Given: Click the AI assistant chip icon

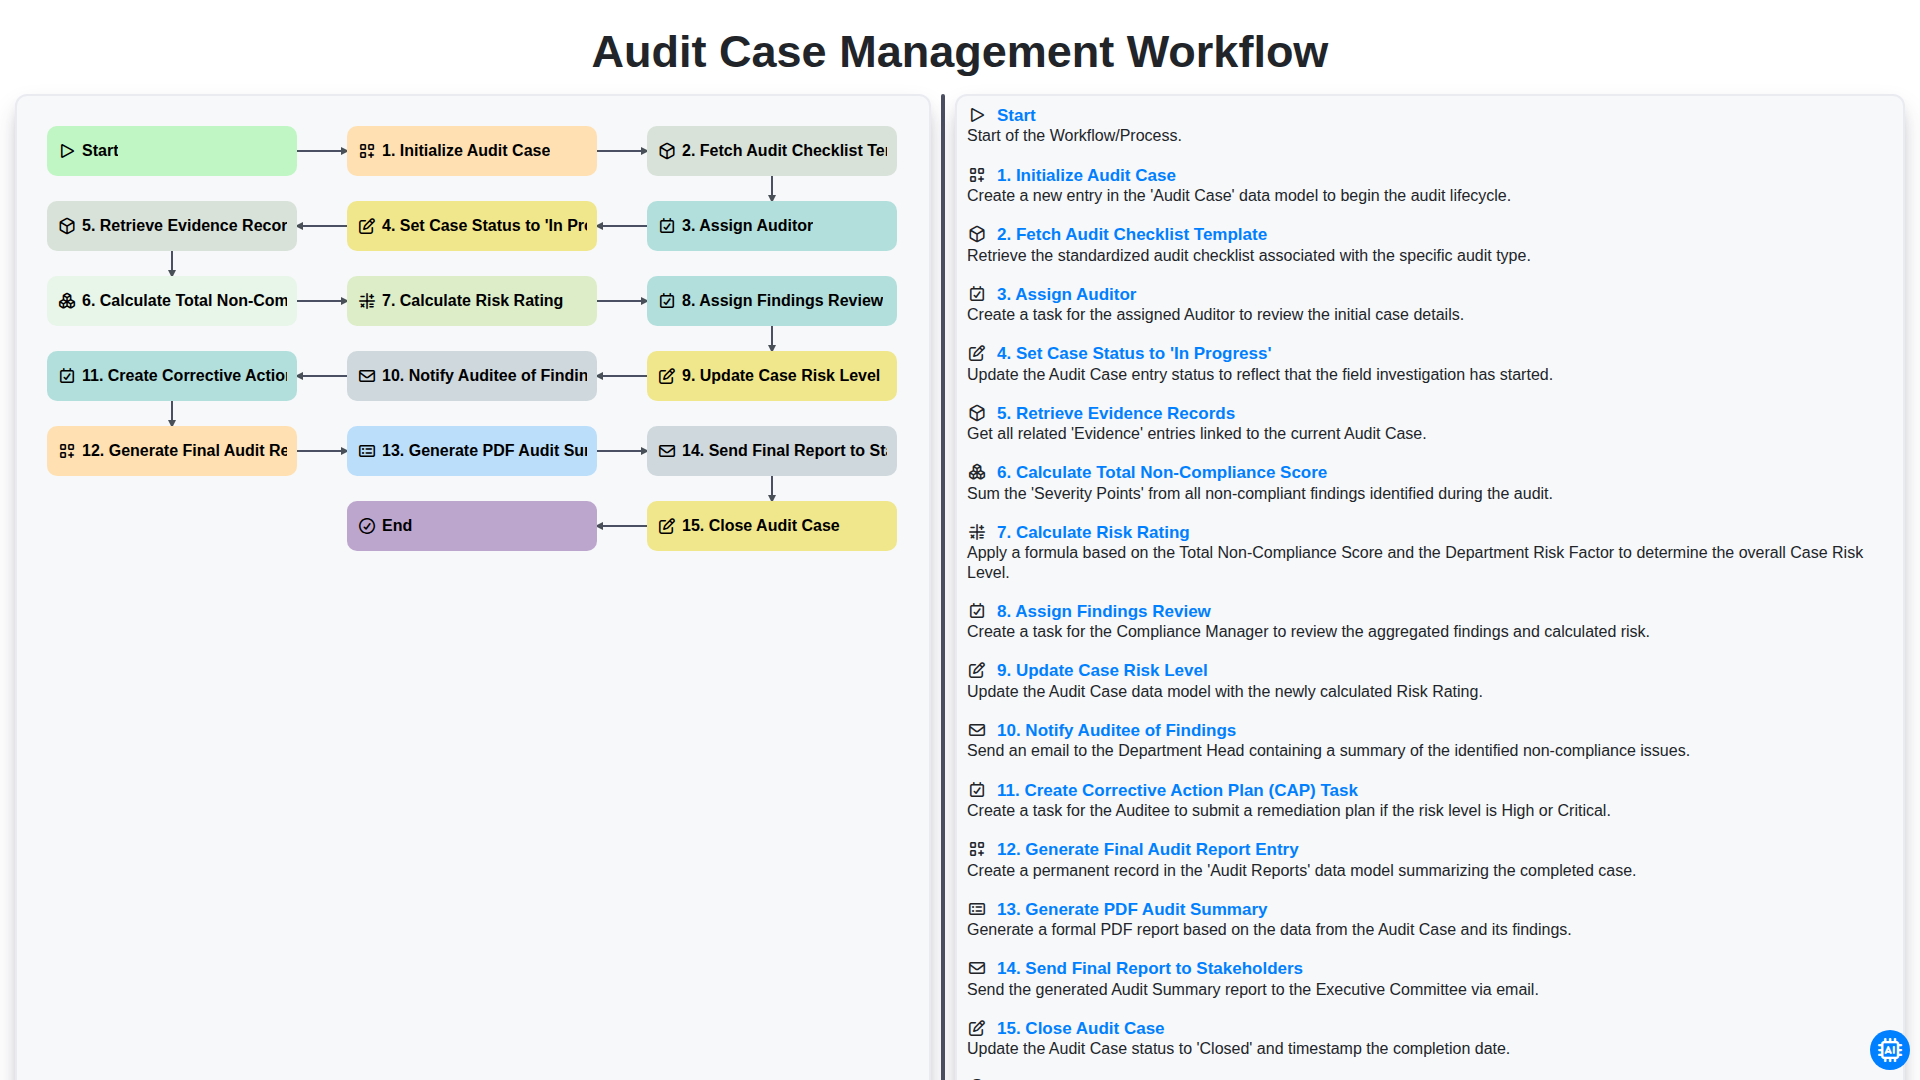Looking at the screenshot, I should 1889,1050.
